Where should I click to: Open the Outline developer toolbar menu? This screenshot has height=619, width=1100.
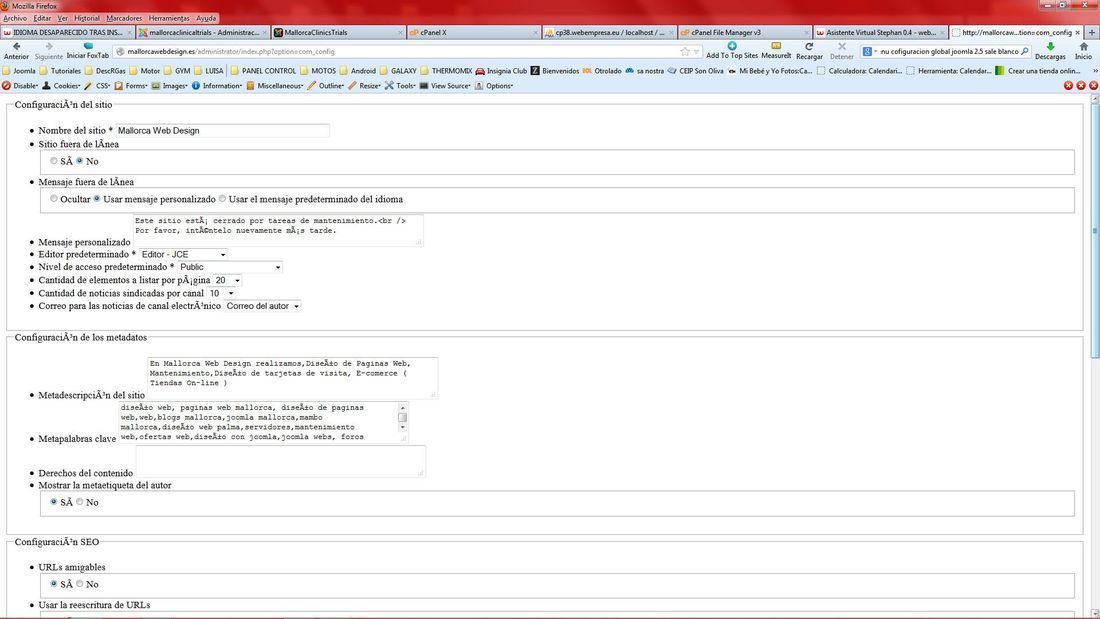(x=326, y=86)
